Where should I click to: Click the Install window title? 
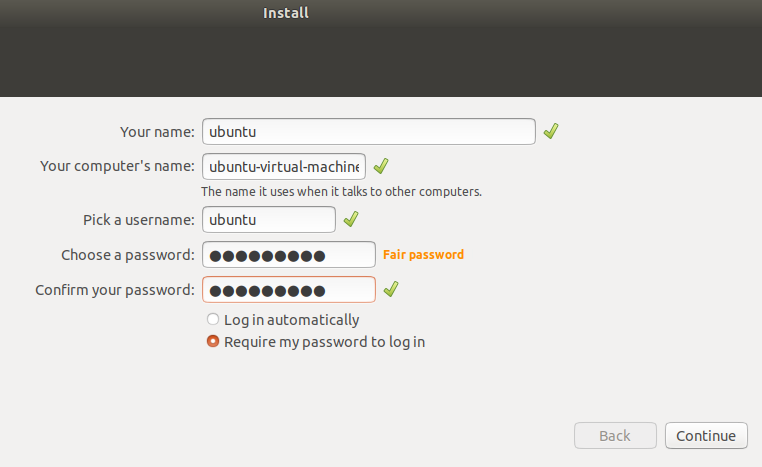(x=286, y=13)
